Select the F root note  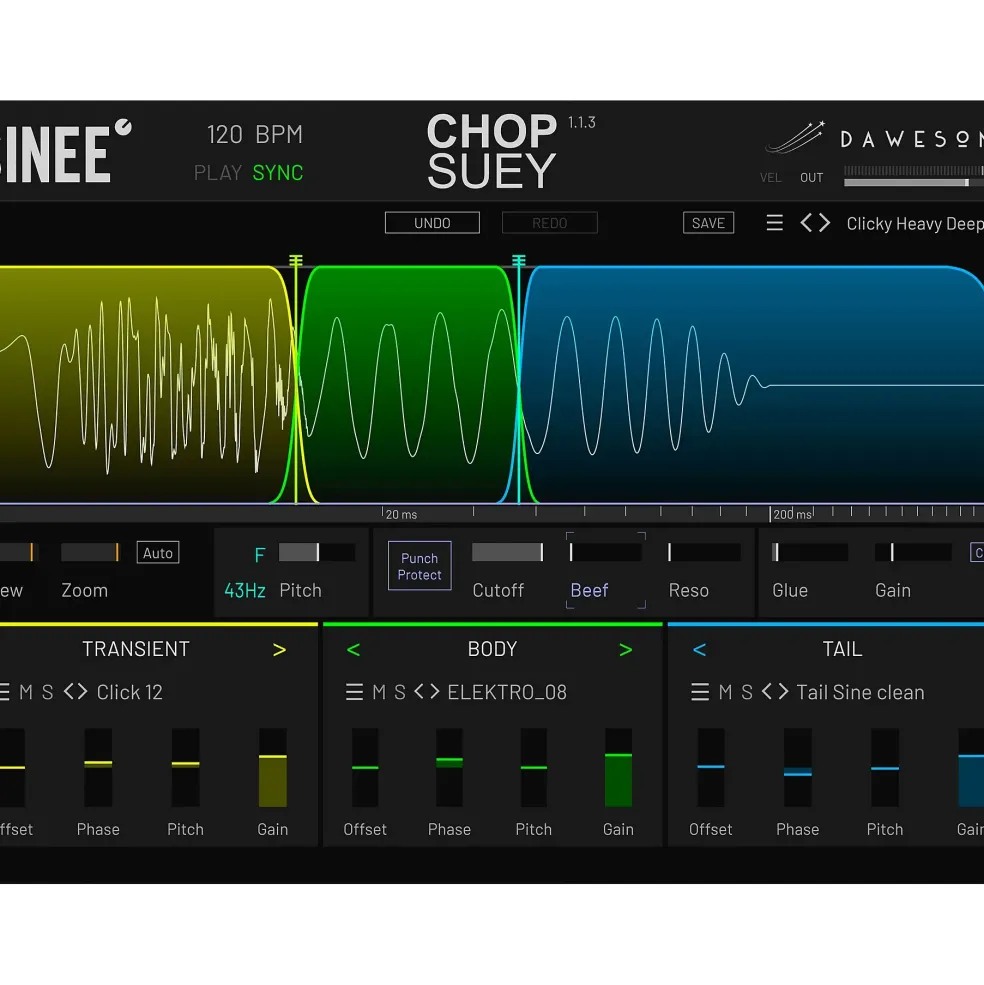pyautogui.click(x=260, y=555)
